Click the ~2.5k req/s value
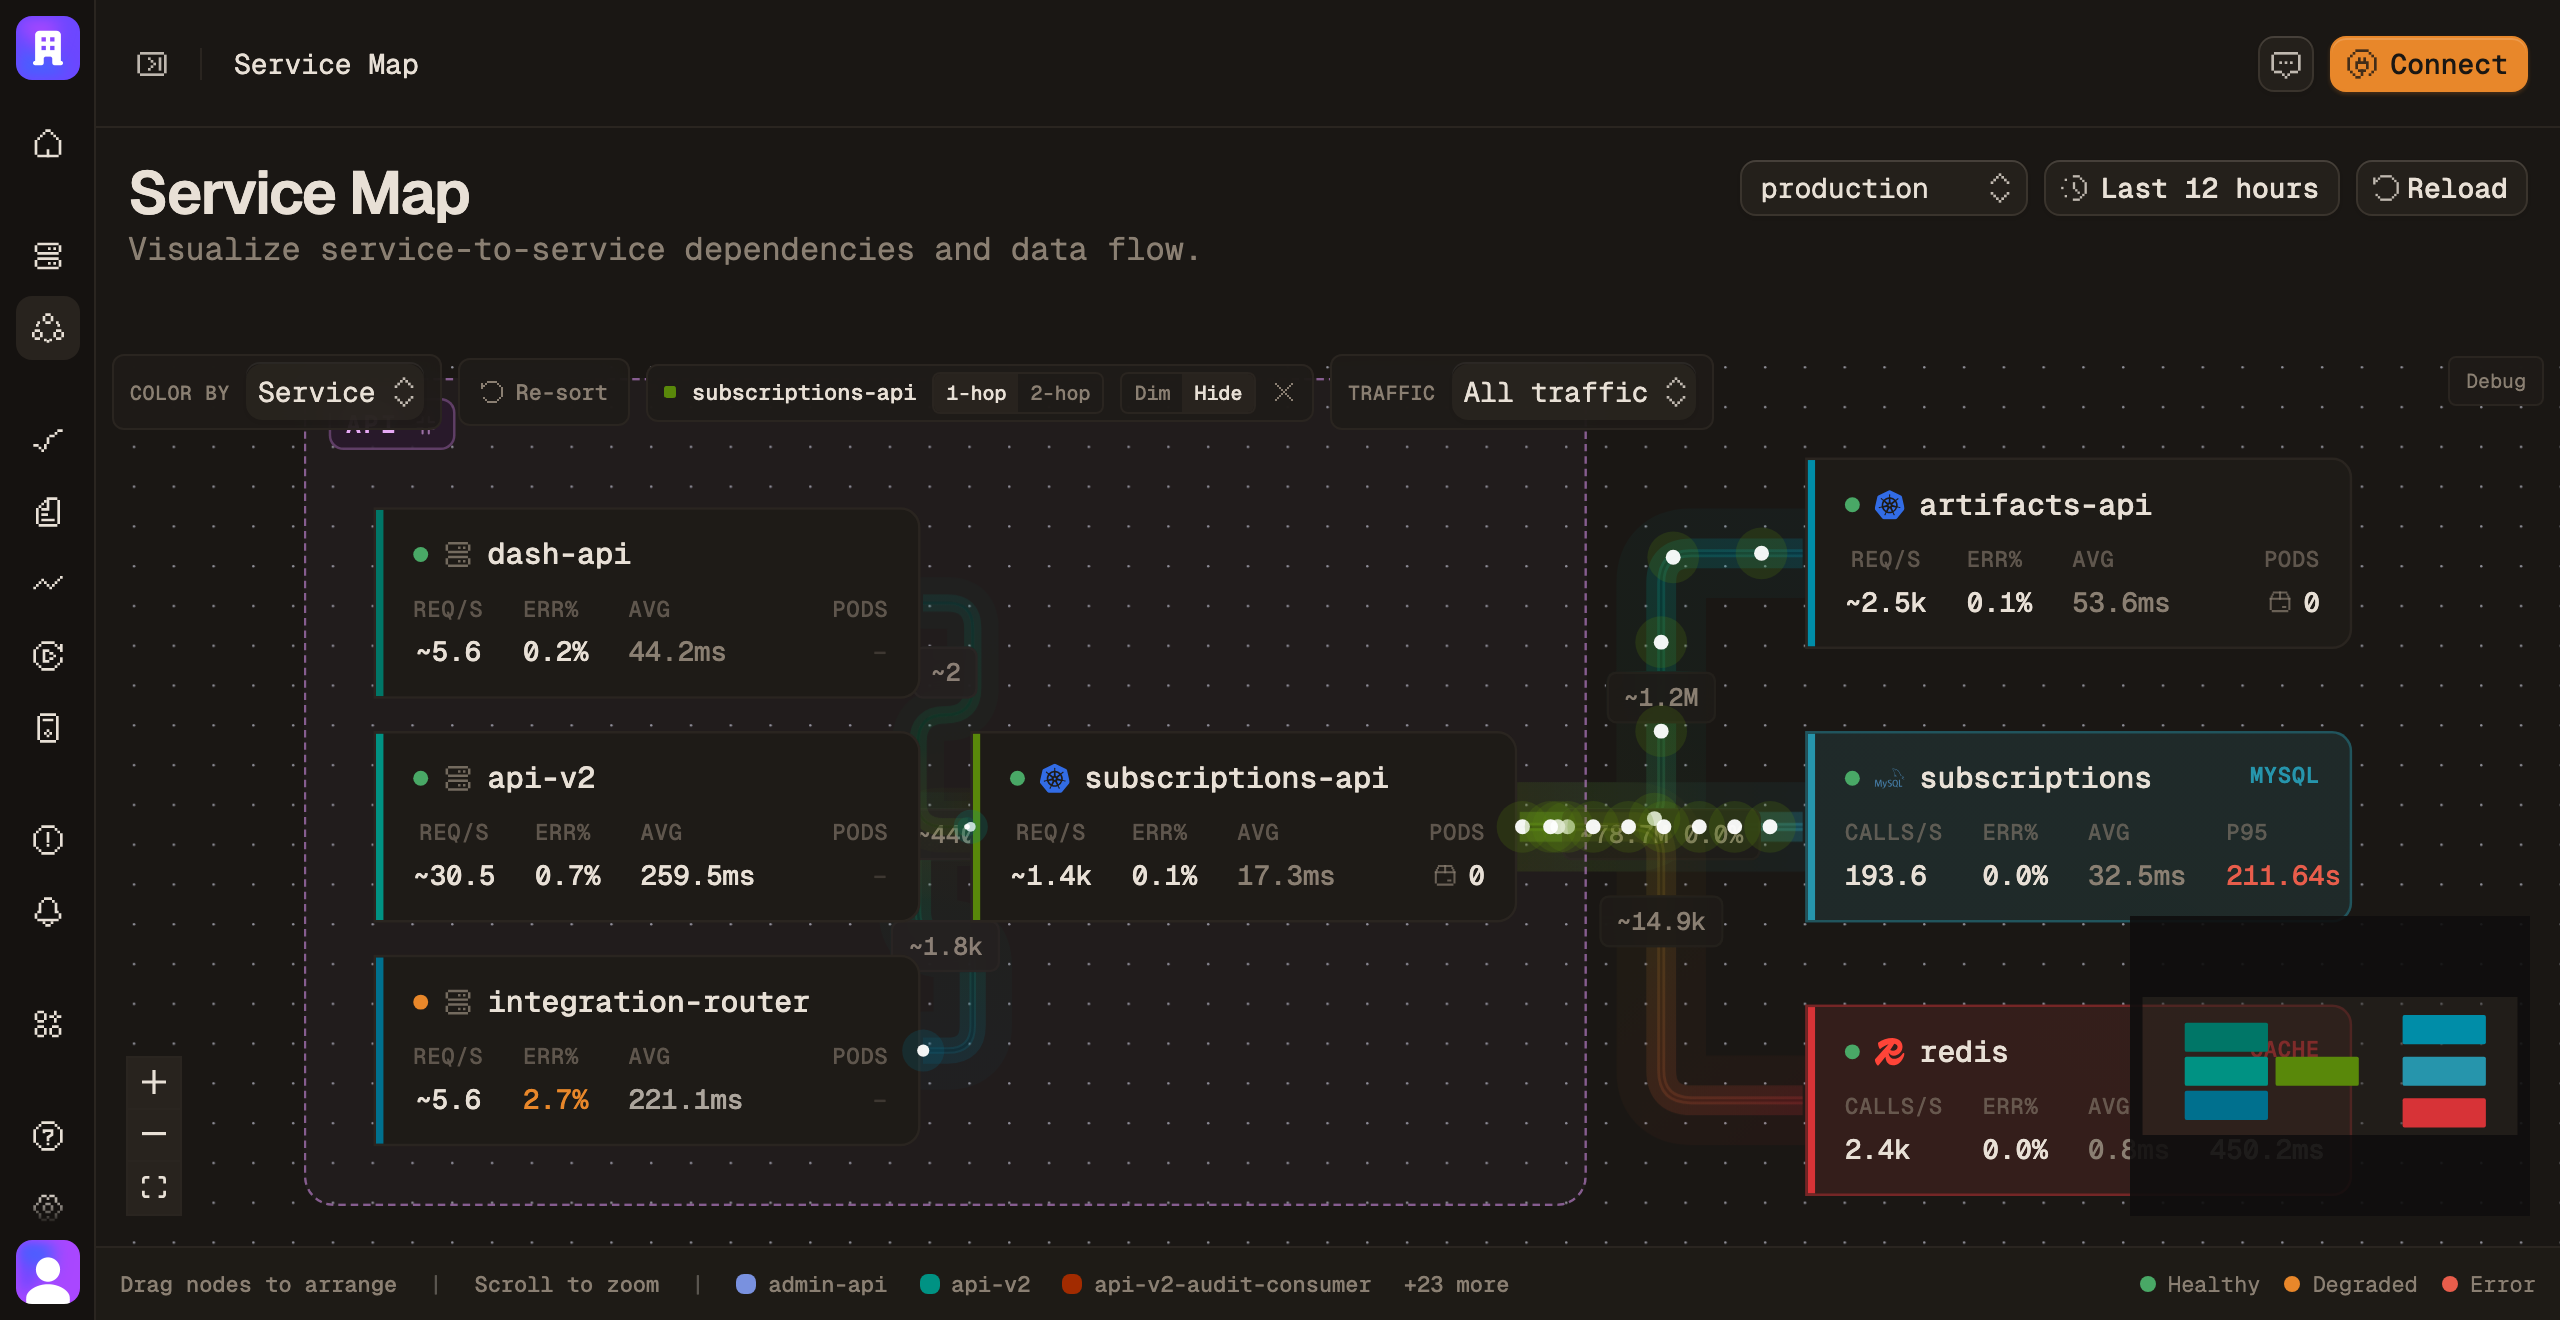This screenshot has height=1320, width=2560. tap(1886, 603)
